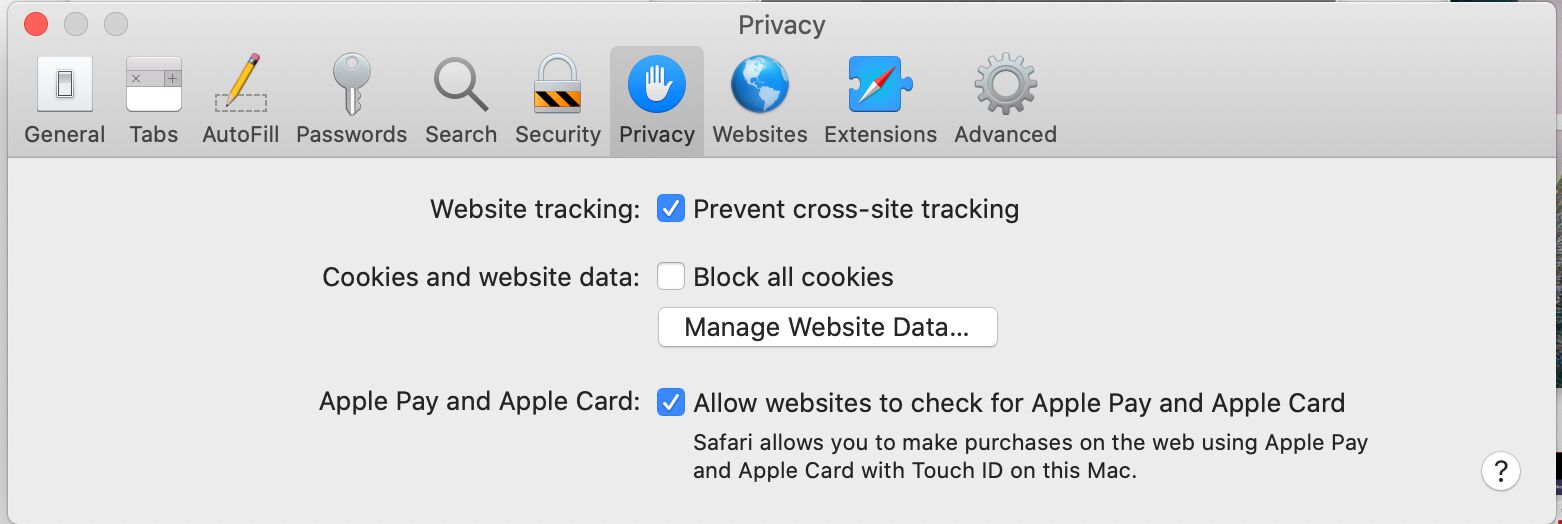The width and height of the screenshot is (1562, 524).
Task: Disable Prevent cross-site tracking checkbox
Action: point(670,209)
